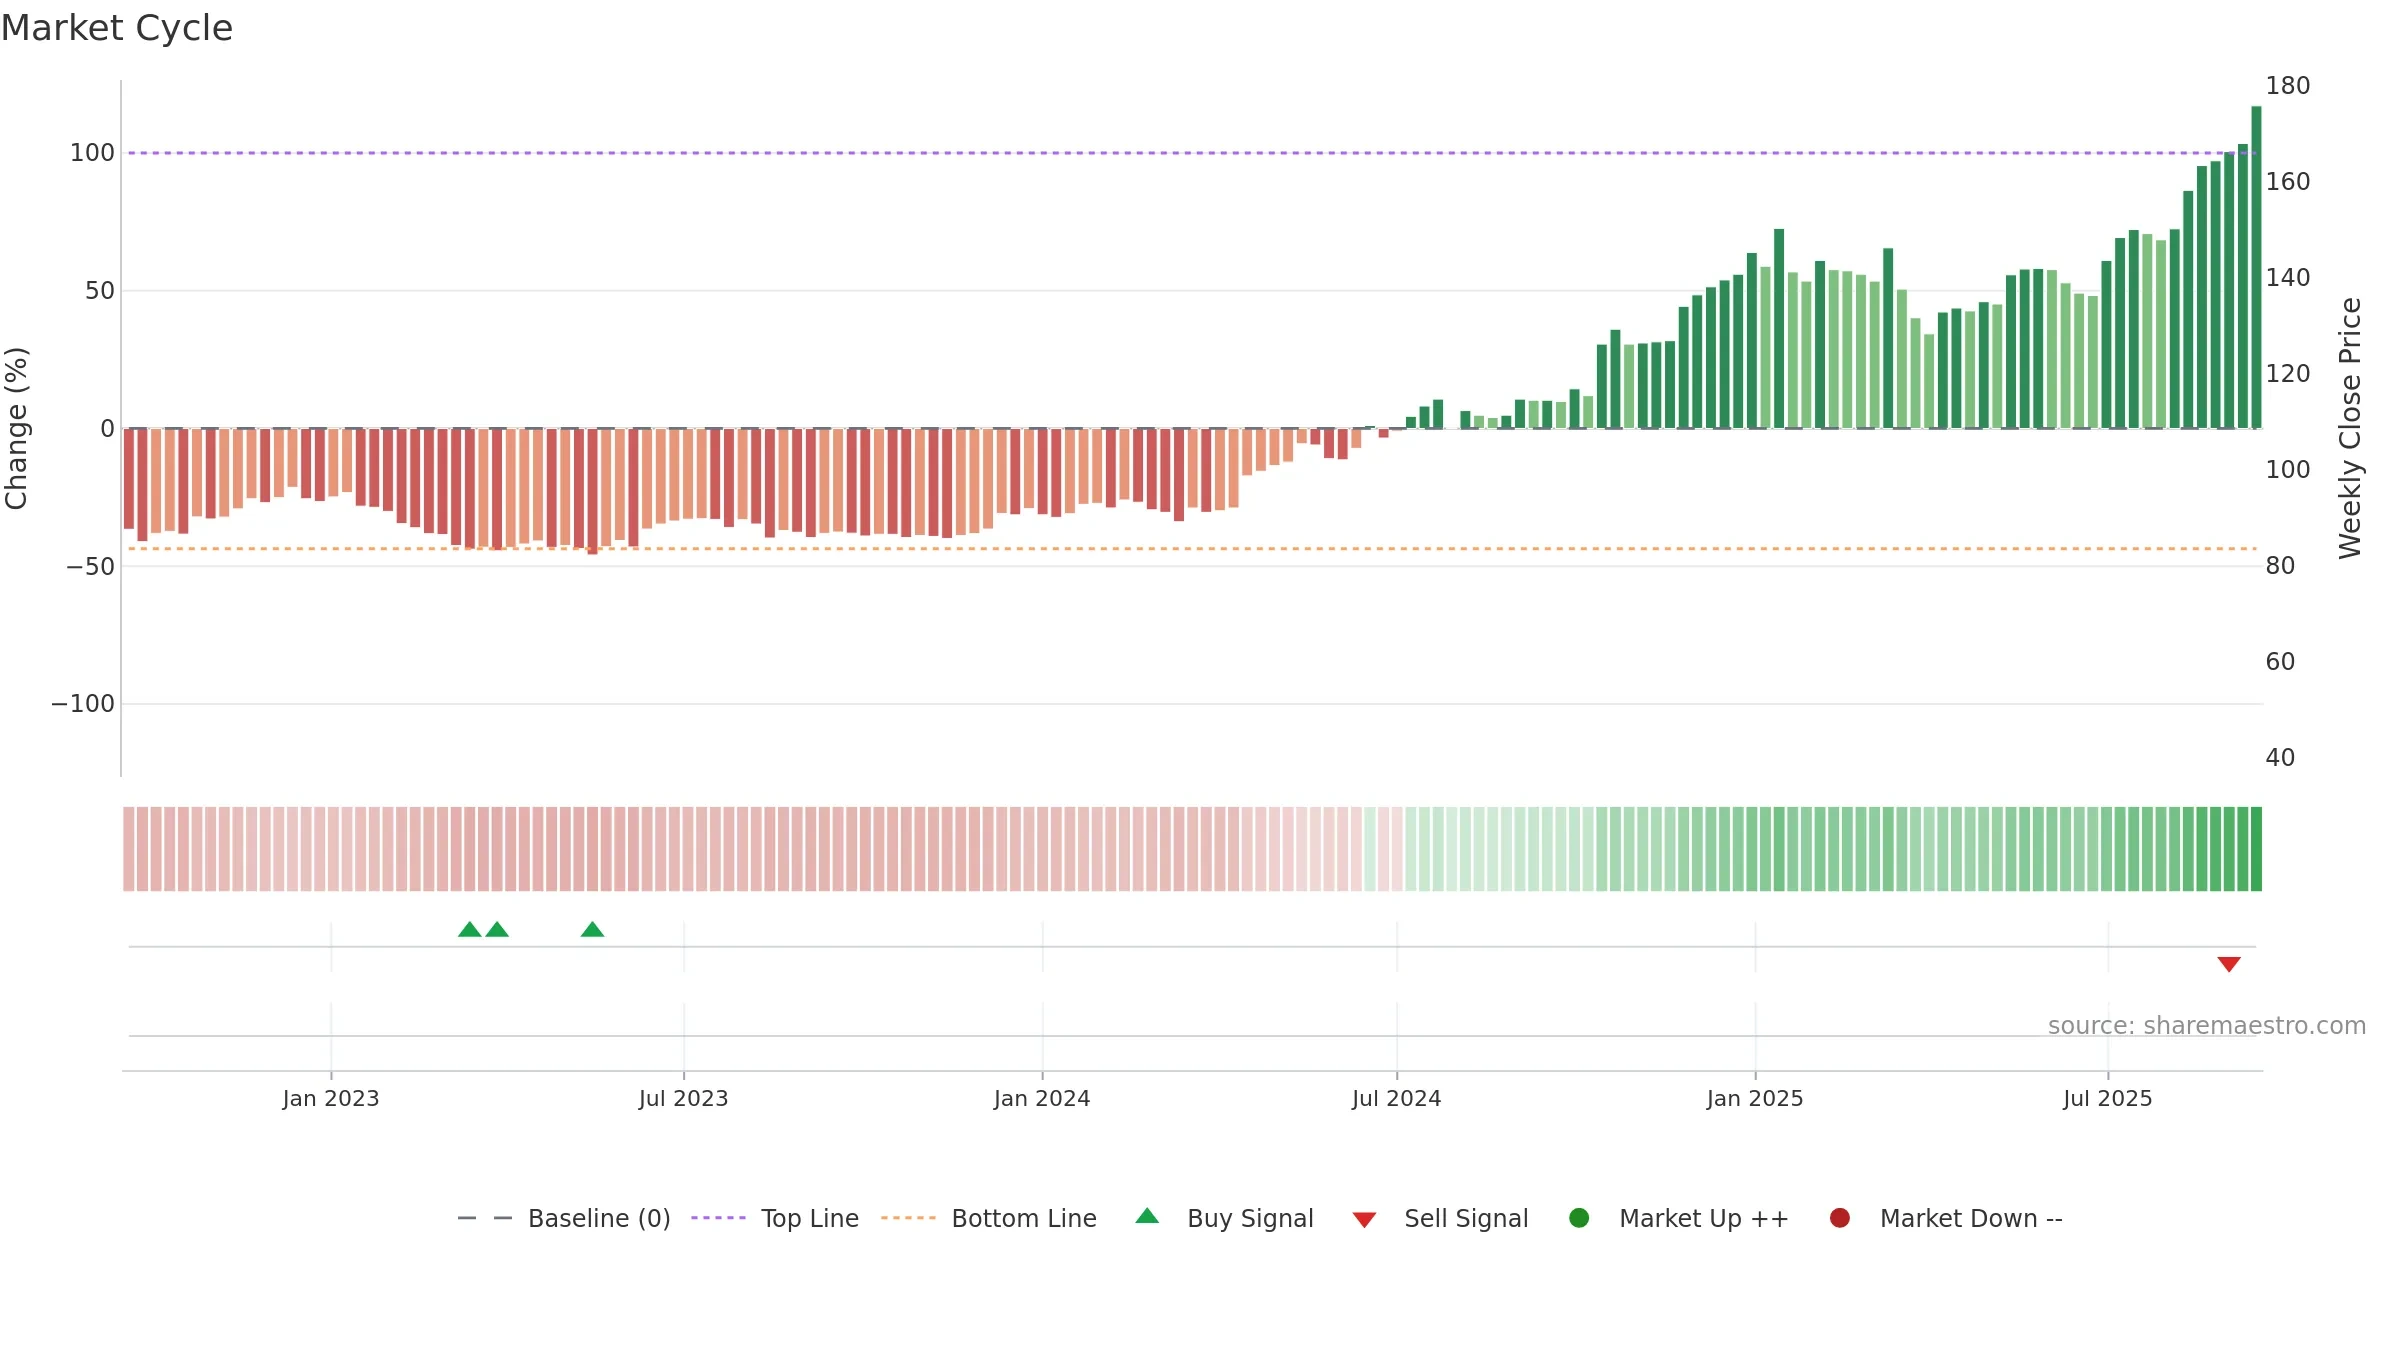Image resolution: width=2400 pixels, height=1350 pixels.
Task: Click the 40 tick on the right axis
Action: (2281, 758)
